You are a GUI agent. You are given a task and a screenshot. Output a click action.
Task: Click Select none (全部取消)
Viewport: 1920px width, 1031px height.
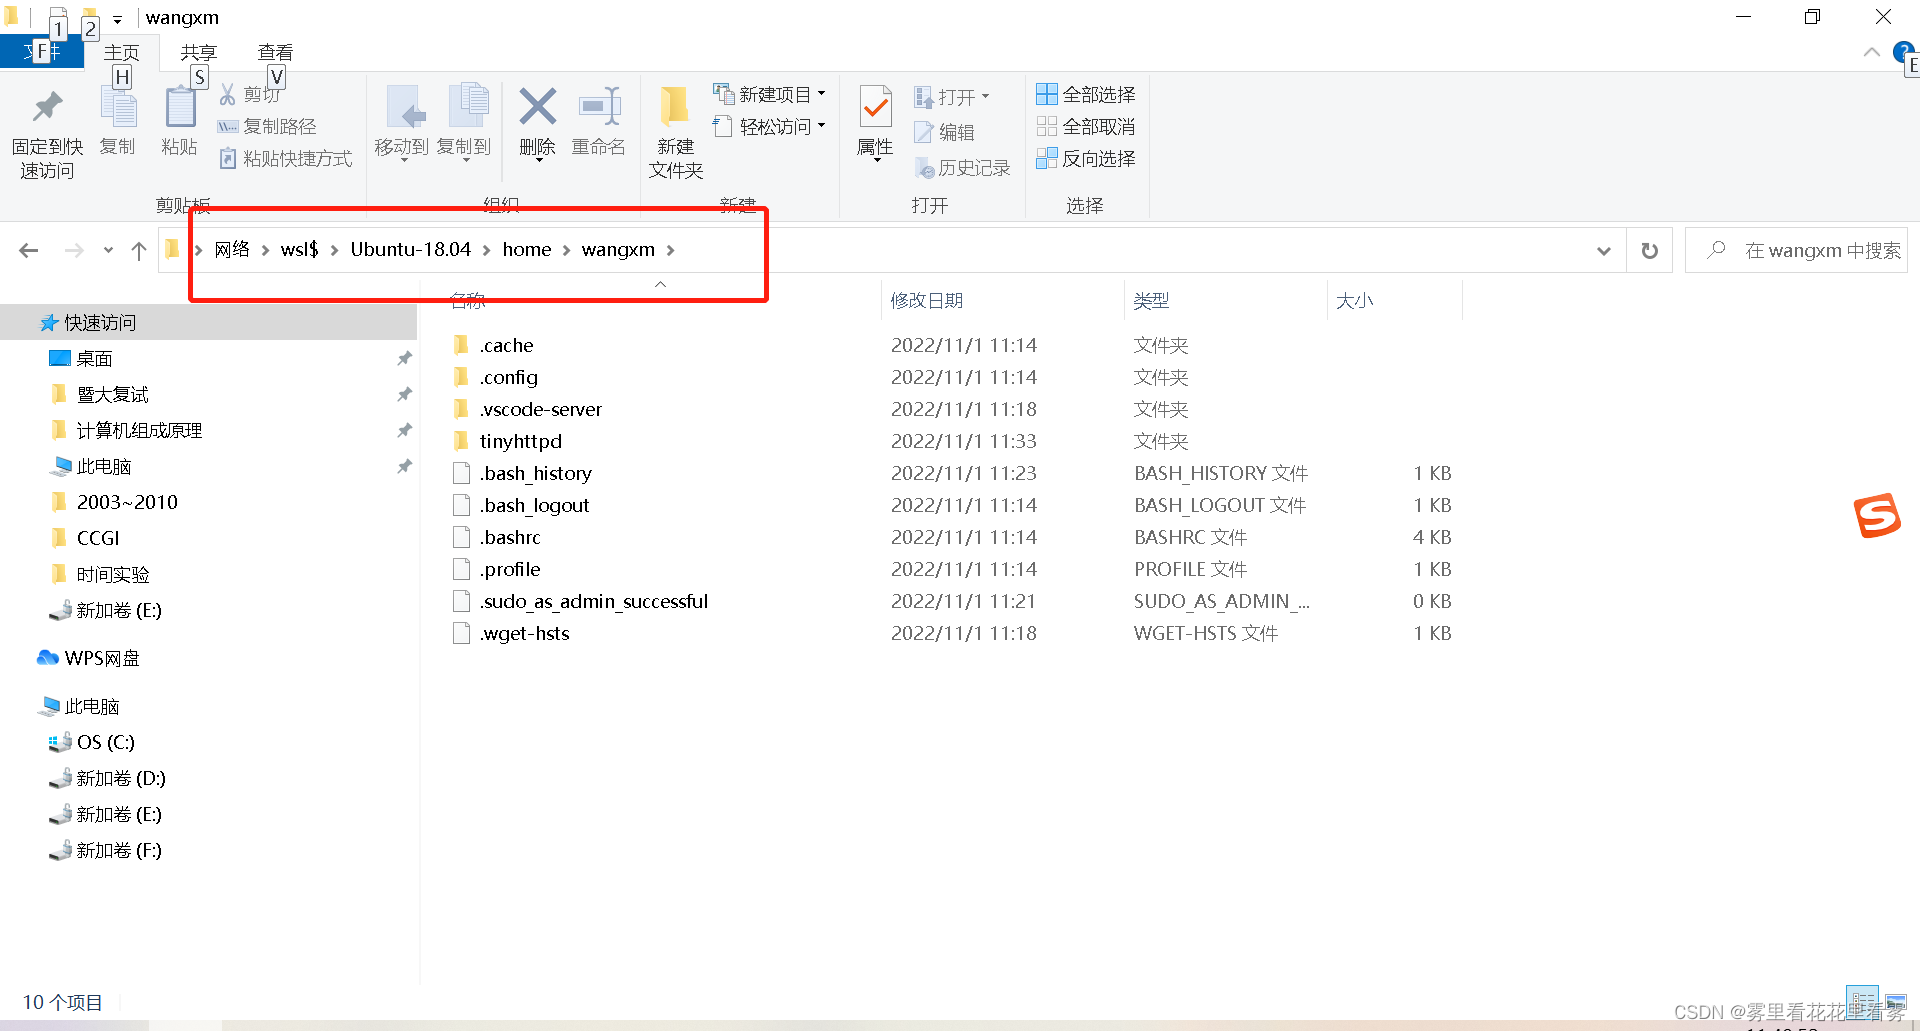tap(1086, 126)
